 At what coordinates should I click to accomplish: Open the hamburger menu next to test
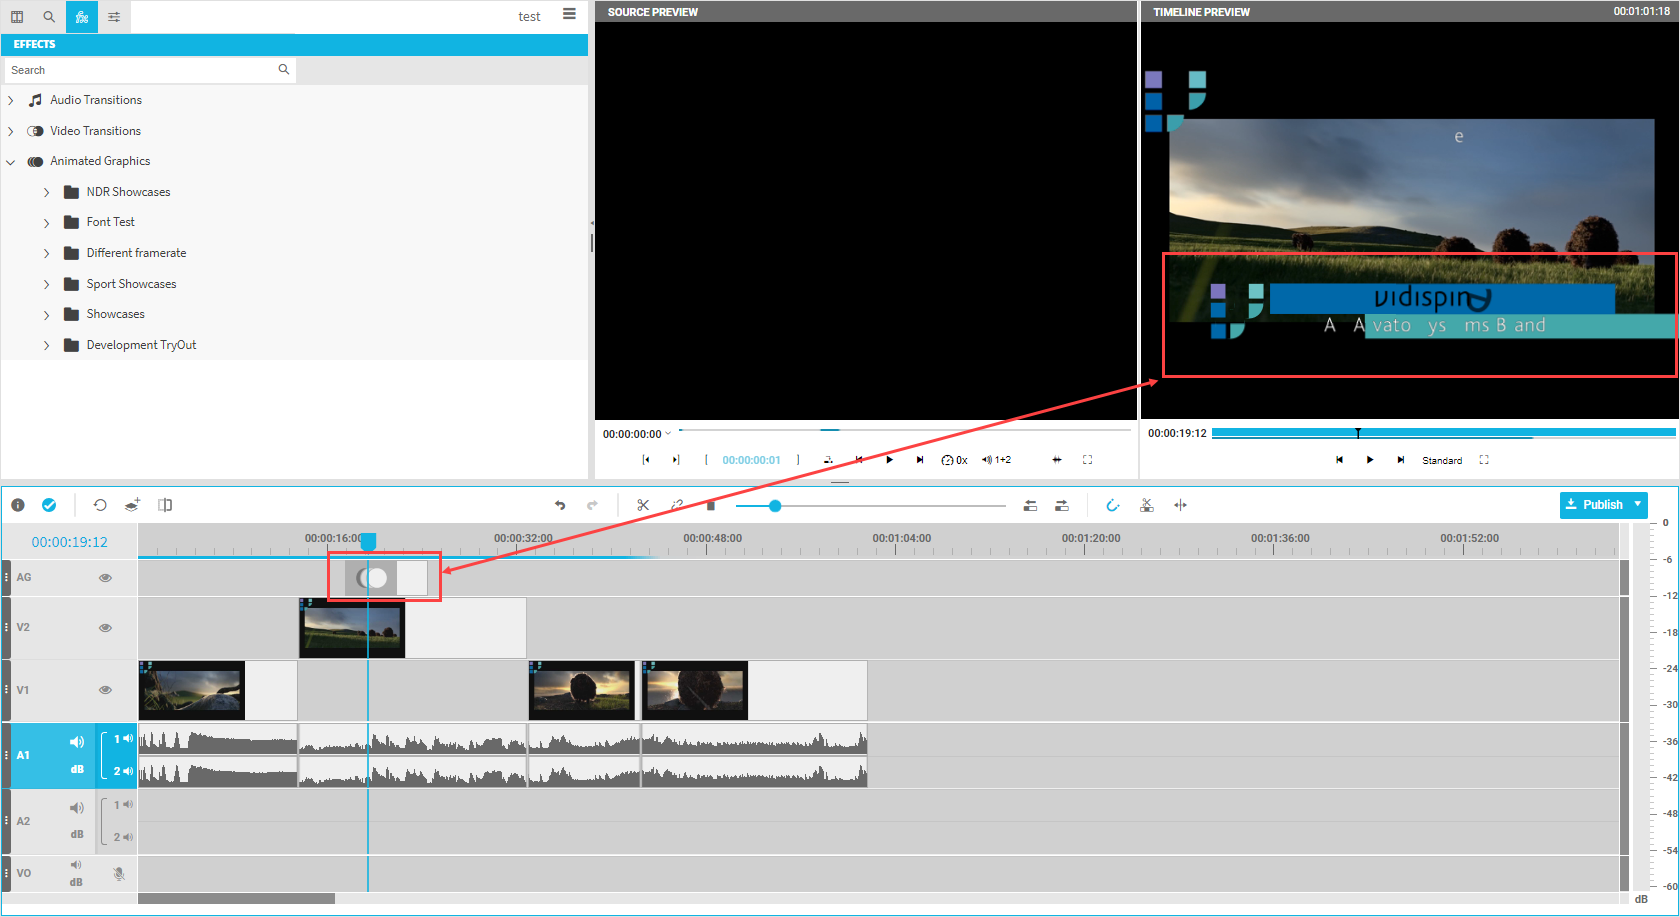pos(569,14)
